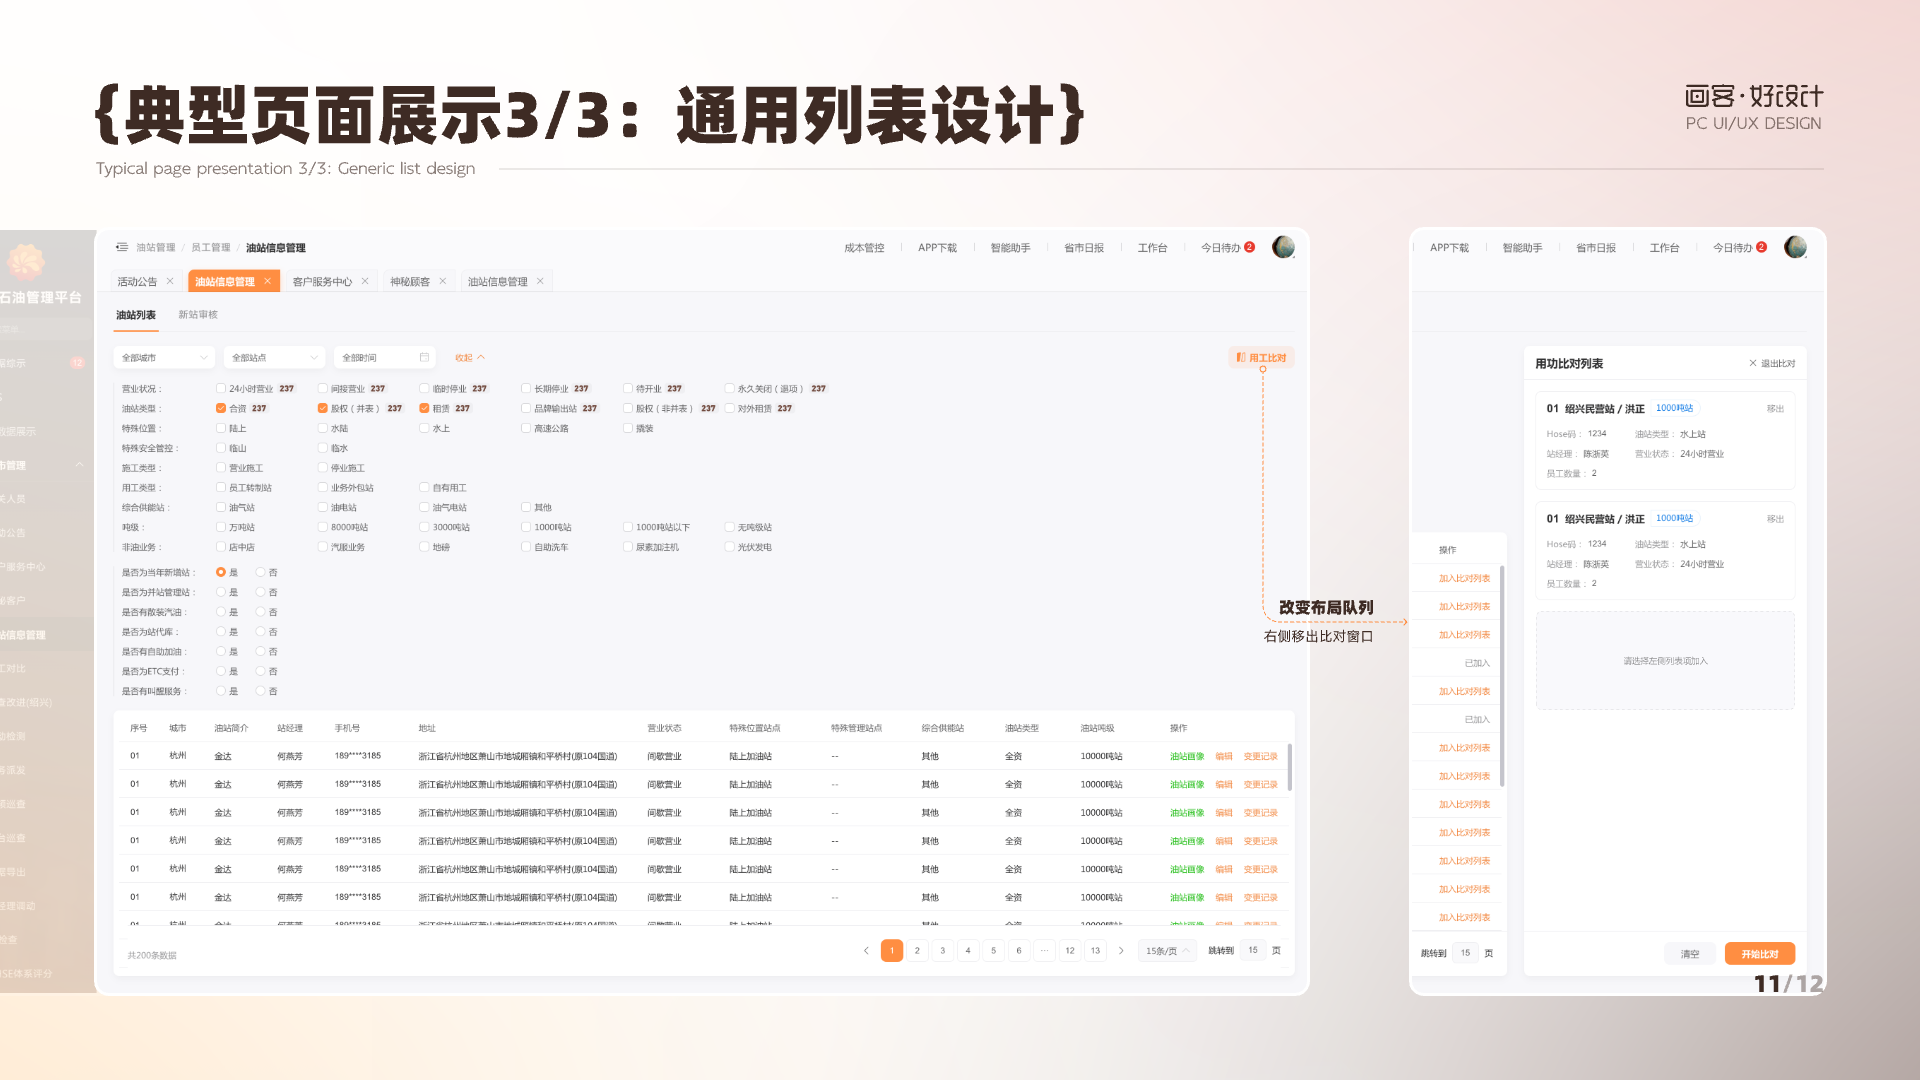Click 变更记录 link in first table row
1920x1080 pixels.
[x=1261, y=756]
